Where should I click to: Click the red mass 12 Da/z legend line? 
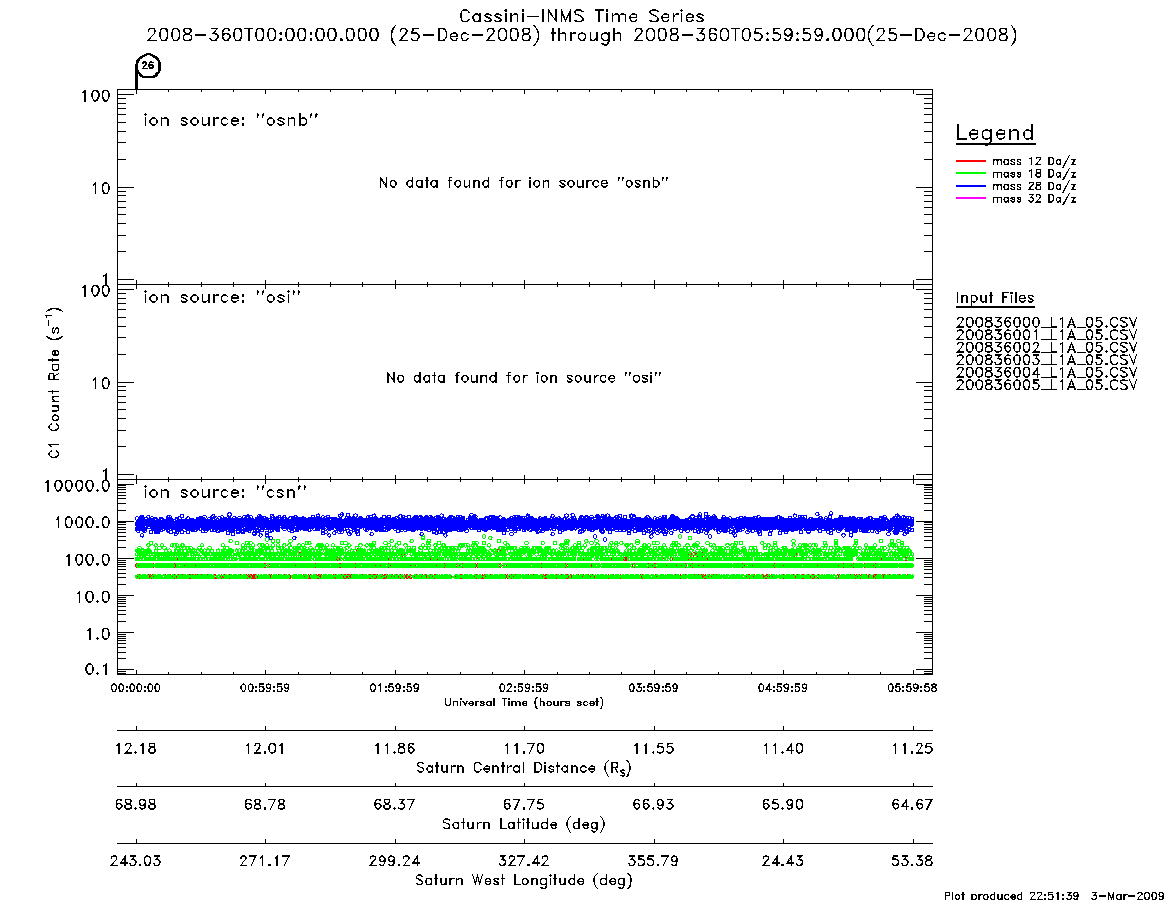pyautogui.click(x=970, y=161)
